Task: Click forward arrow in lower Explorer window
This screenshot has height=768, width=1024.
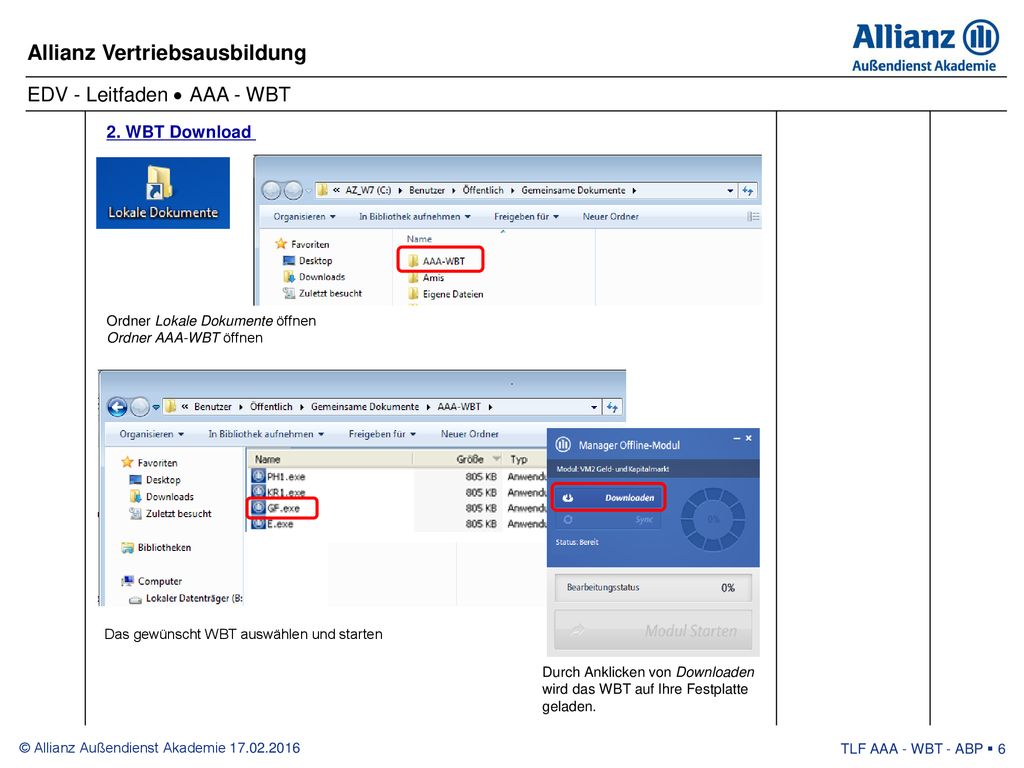Action: pyautogui.click(x=140, y=407)
